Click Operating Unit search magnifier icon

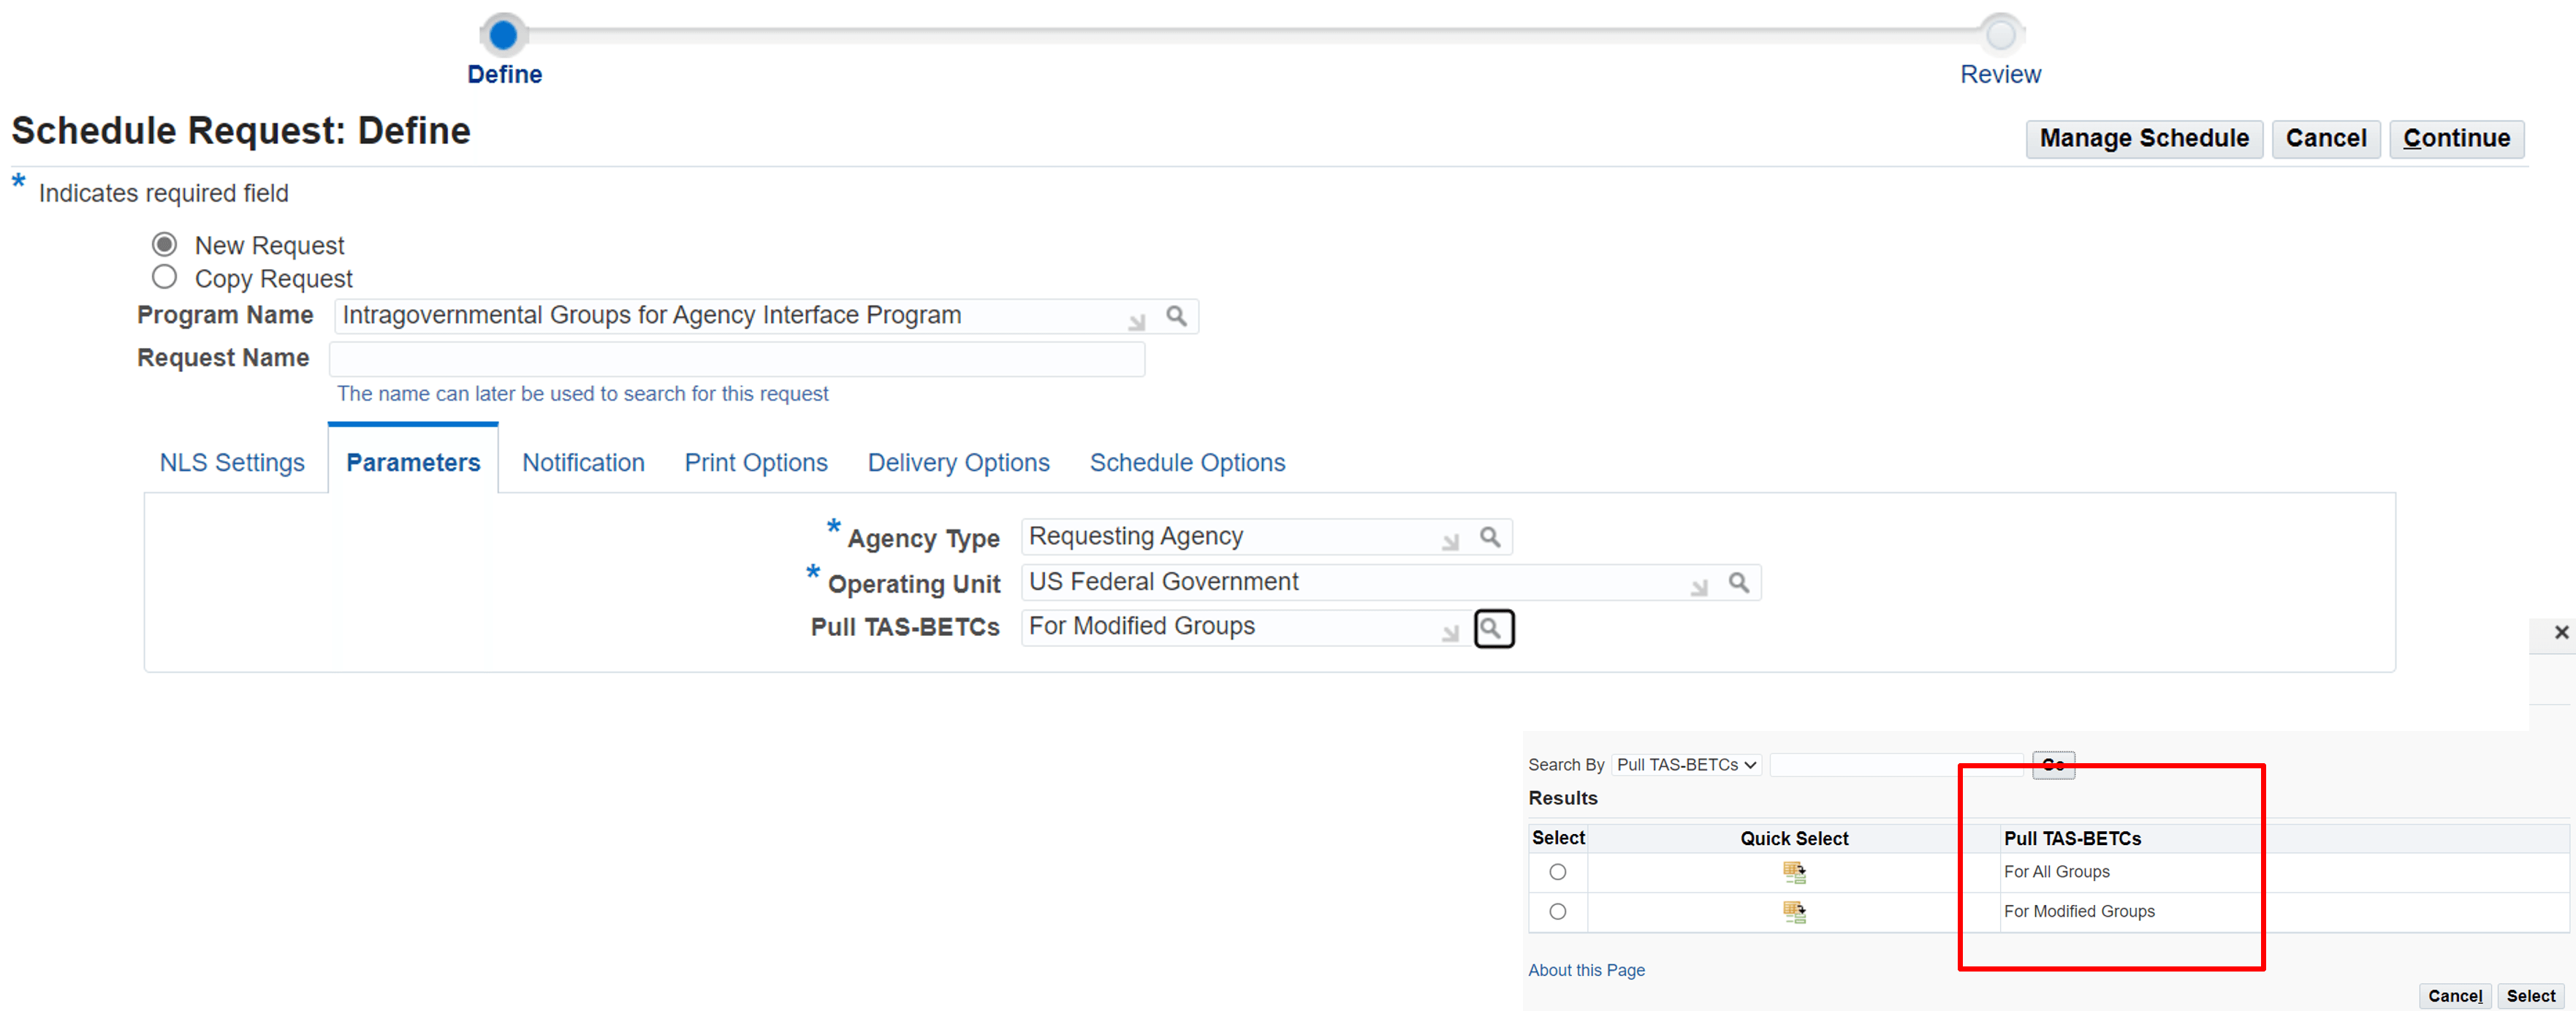1738,583
